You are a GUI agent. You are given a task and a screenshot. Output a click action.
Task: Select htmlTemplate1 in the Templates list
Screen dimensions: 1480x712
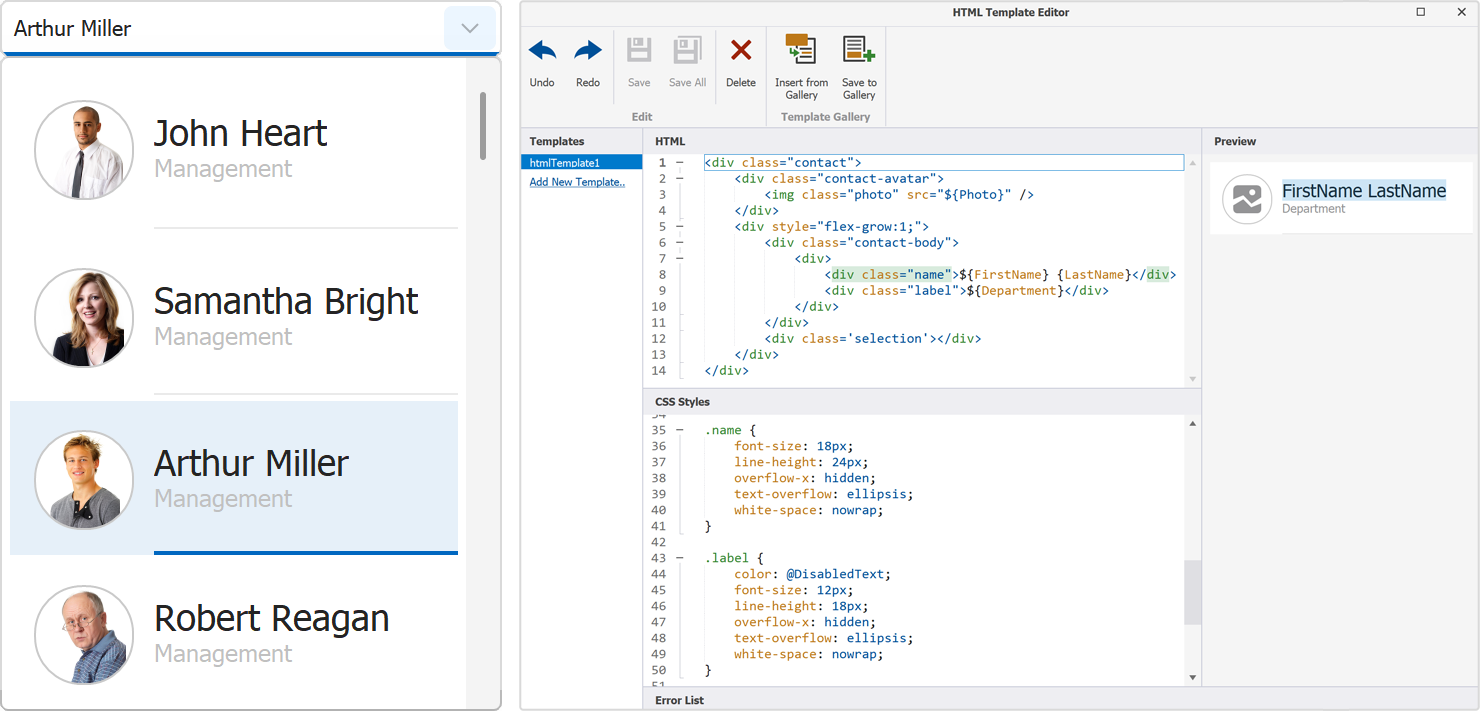[x=580, y=163]
